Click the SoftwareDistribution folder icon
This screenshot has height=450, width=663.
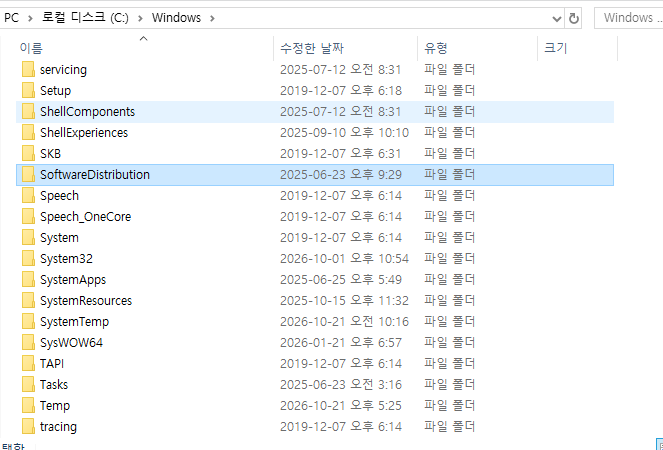(28, 175)
